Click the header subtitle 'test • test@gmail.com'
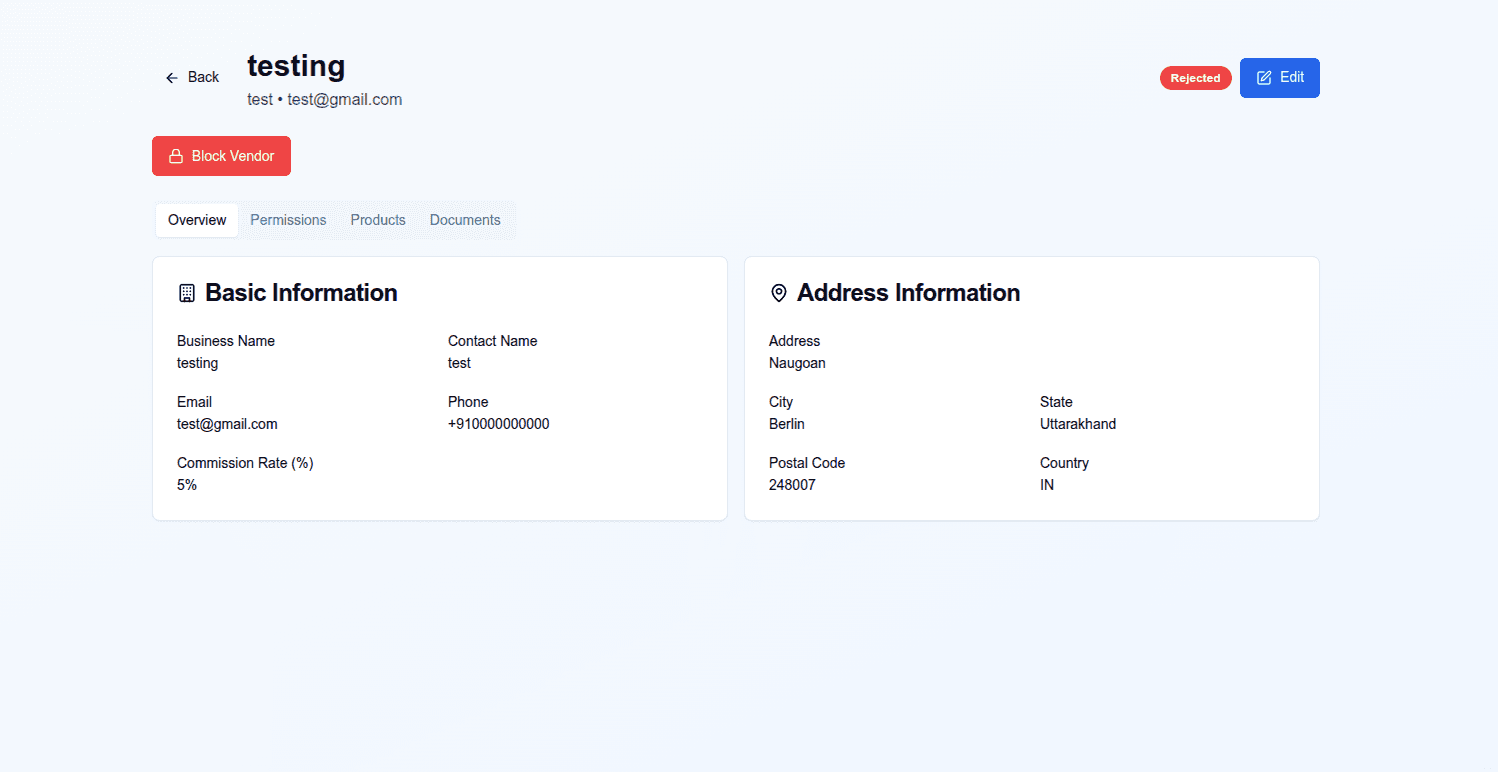The image size is (1498, 772). 324,100
